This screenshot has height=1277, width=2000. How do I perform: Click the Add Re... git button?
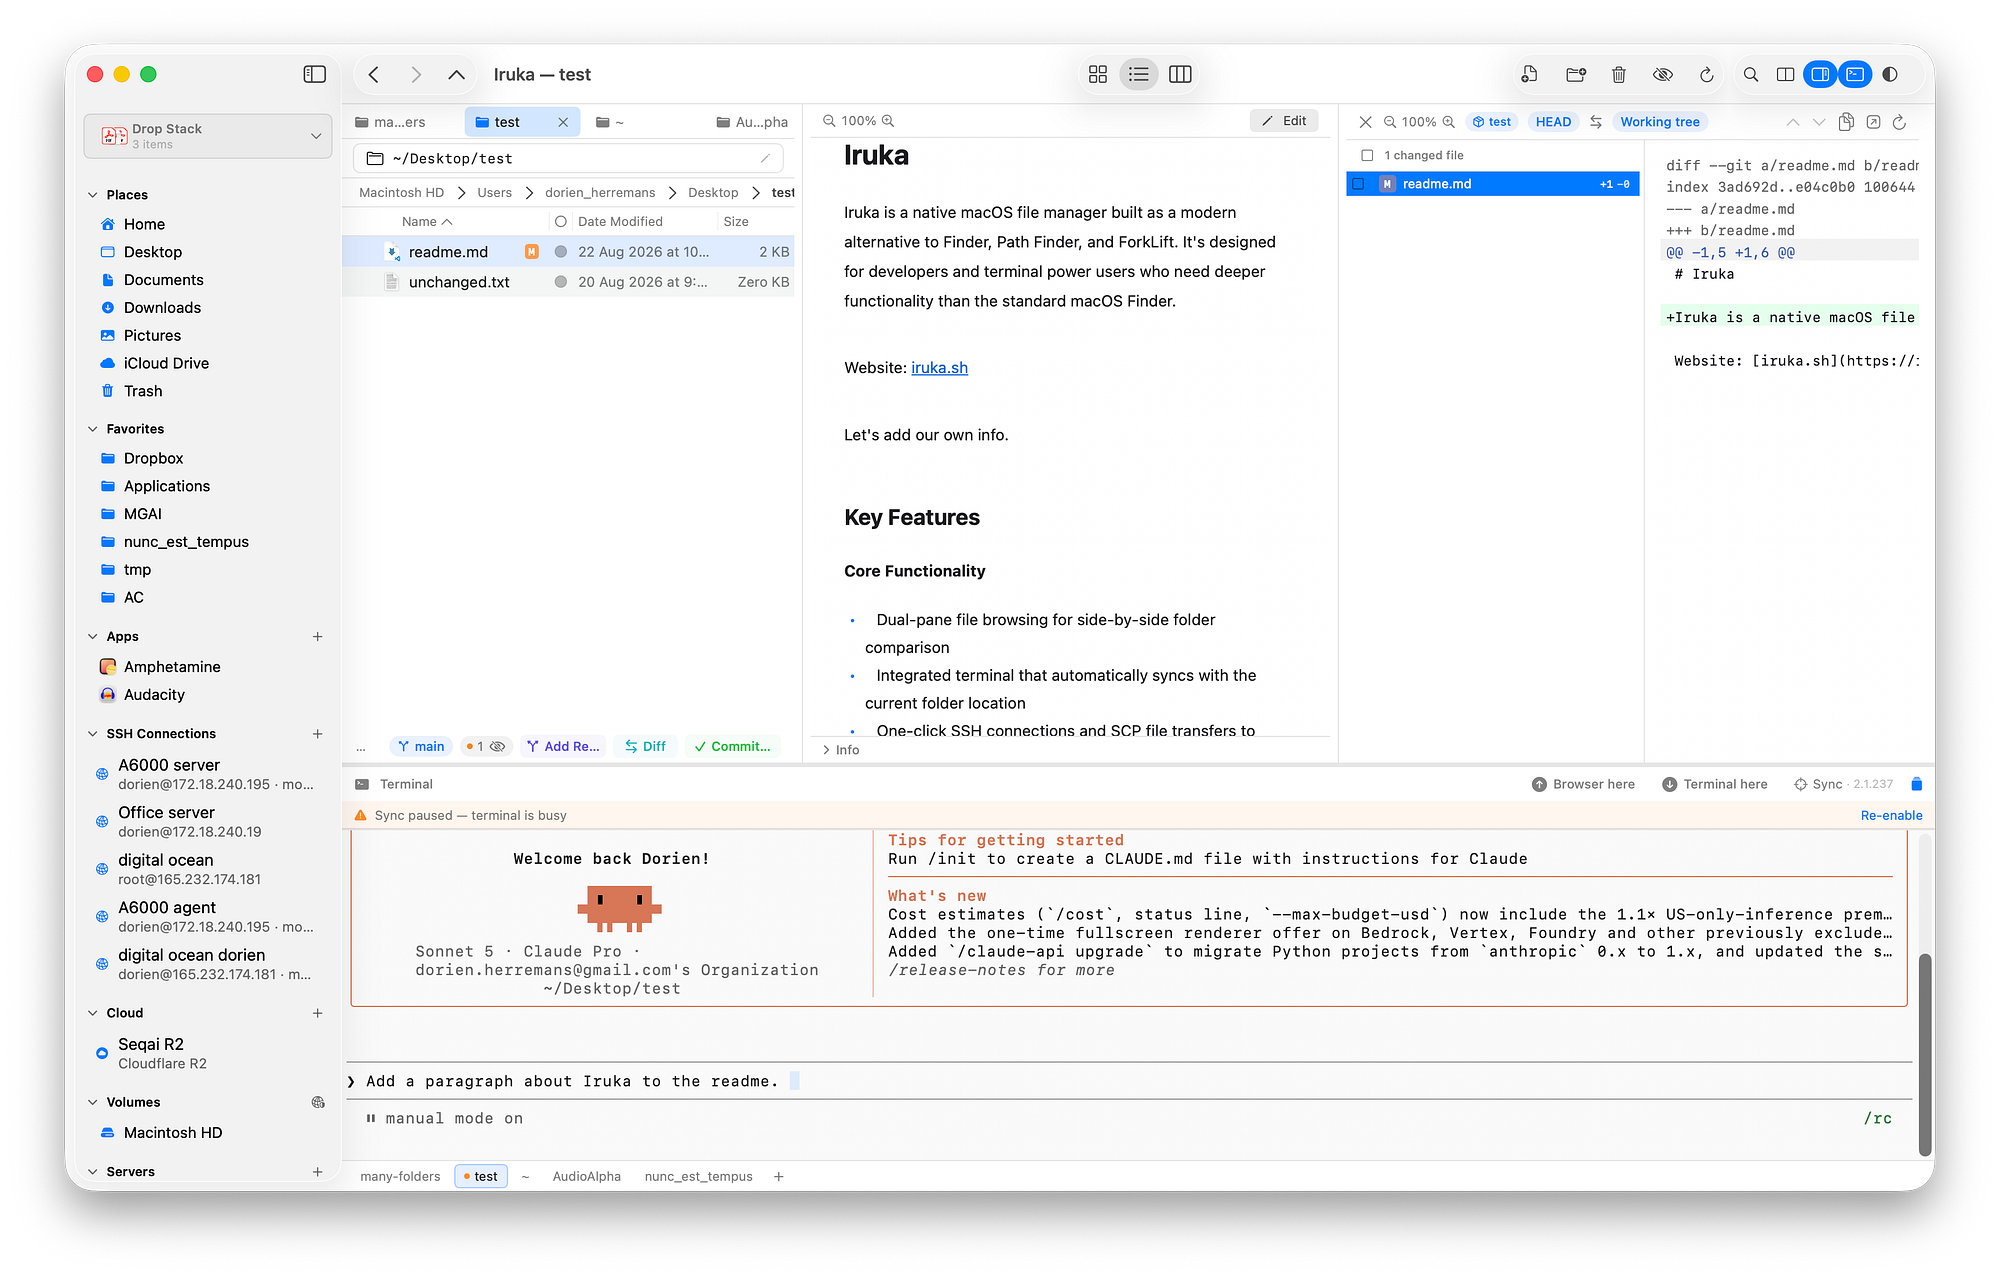[x=563, y=747]
